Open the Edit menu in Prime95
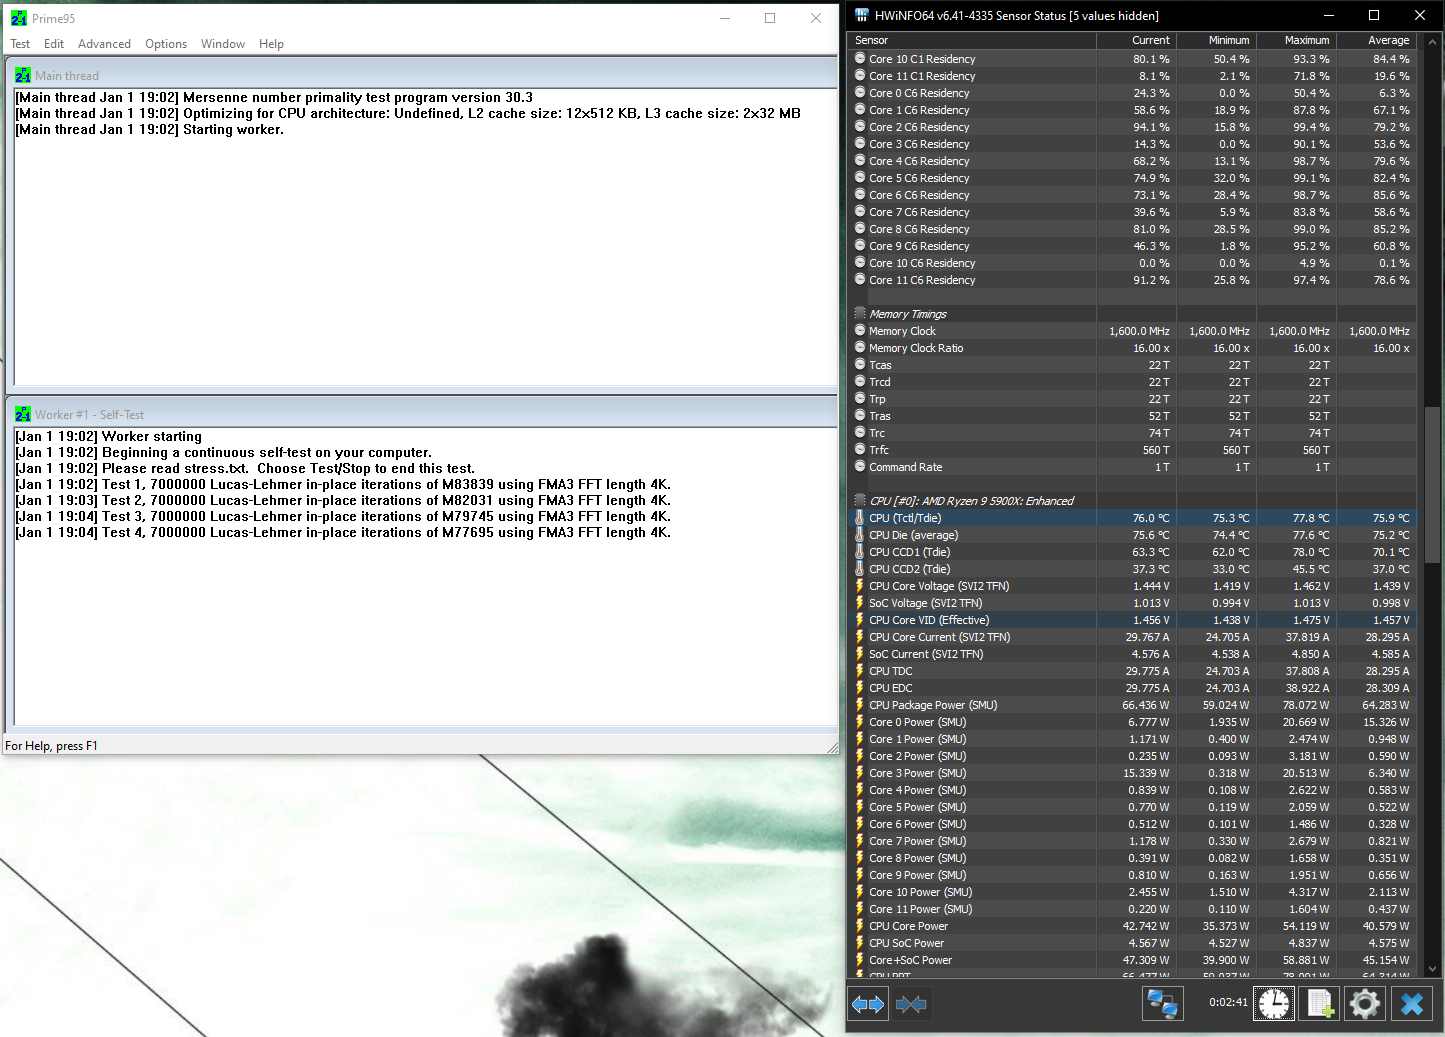1445x1037 pixels. [54, 44]
